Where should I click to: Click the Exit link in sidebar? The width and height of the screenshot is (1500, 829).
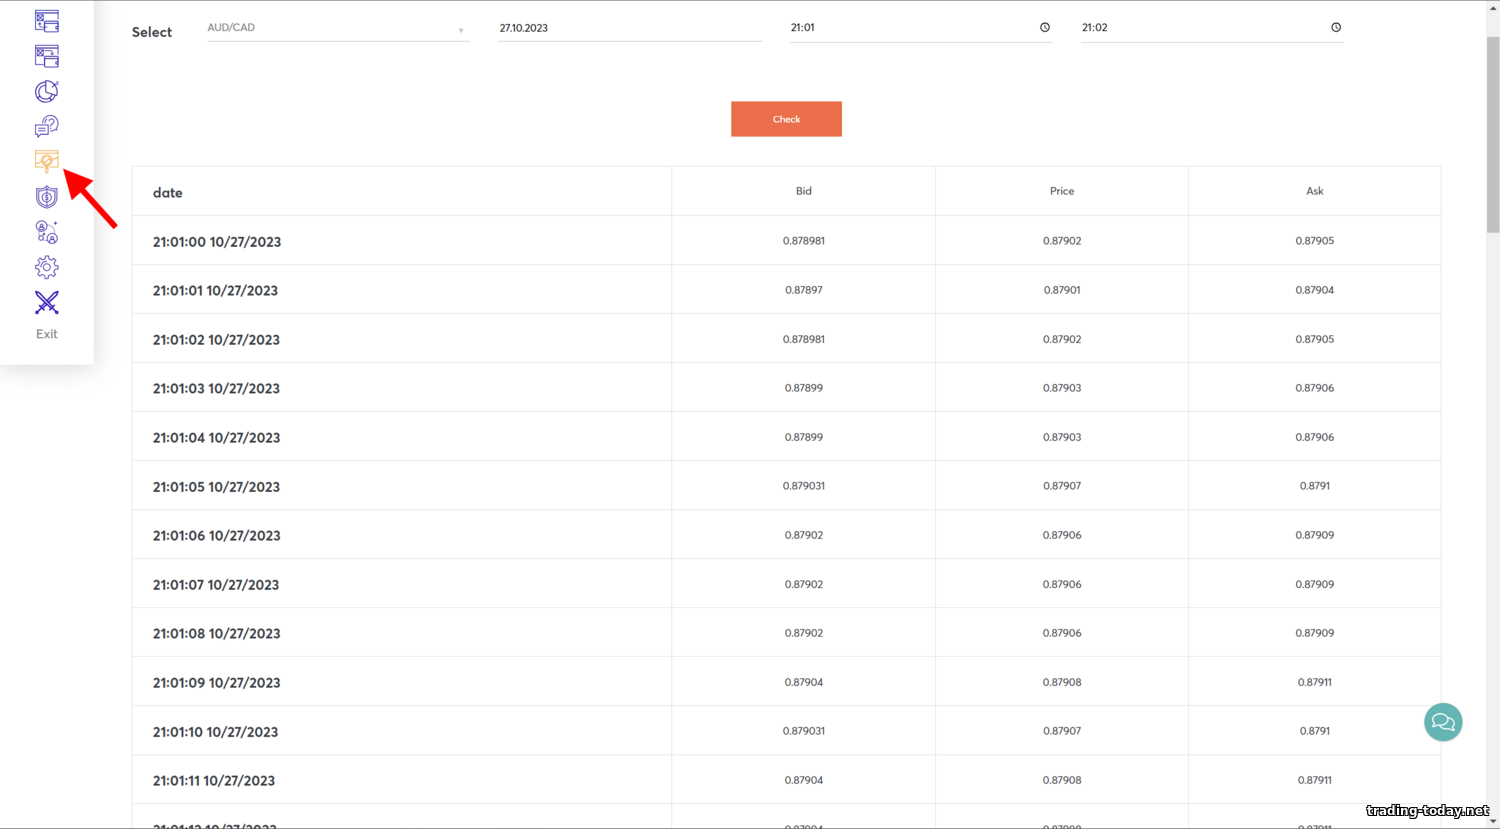[x=46, y=334]
